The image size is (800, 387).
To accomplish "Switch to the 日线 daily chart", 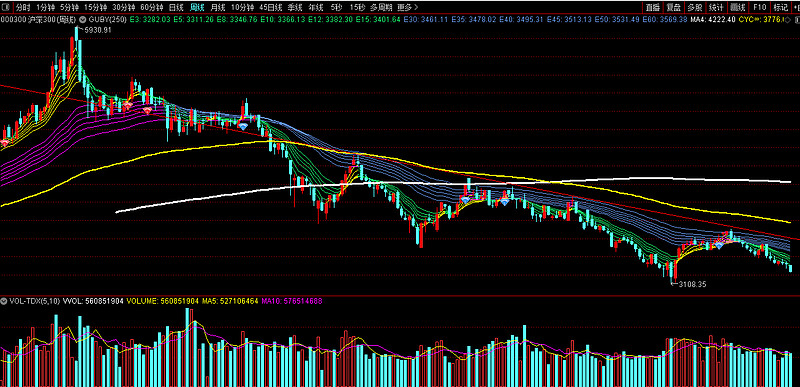I will tap(176, 7).
